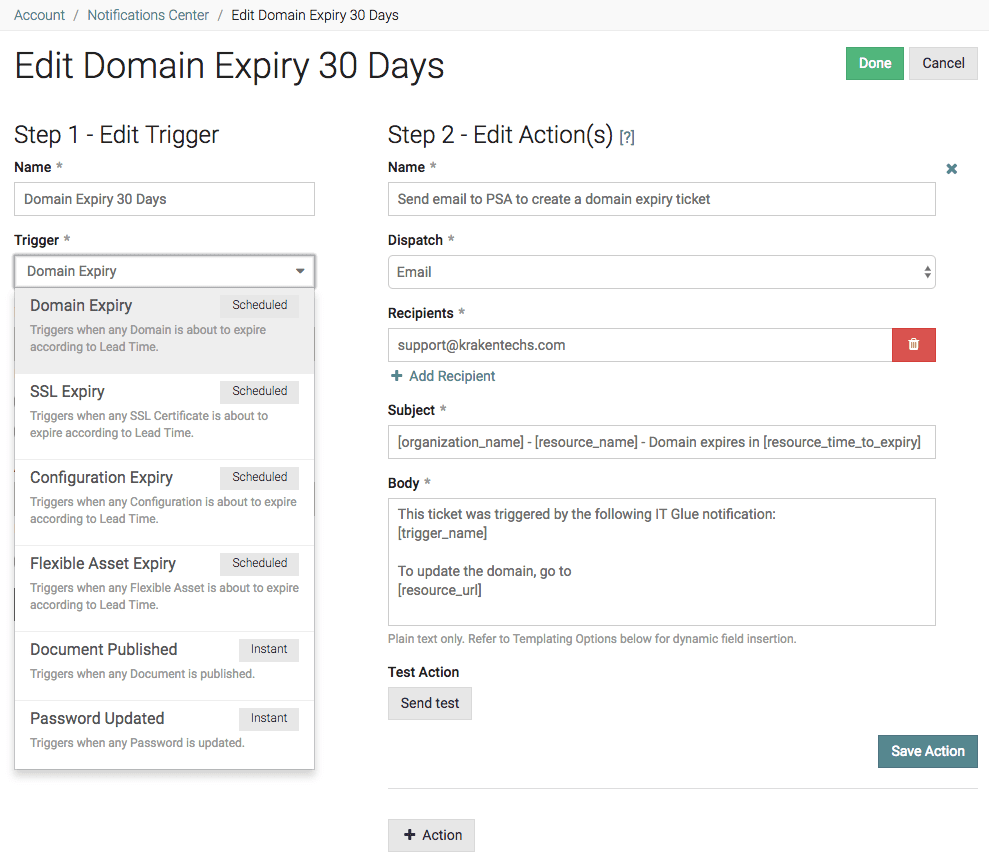
Task: Click the red trash icon beside recipient
Action: click(913, 345)
